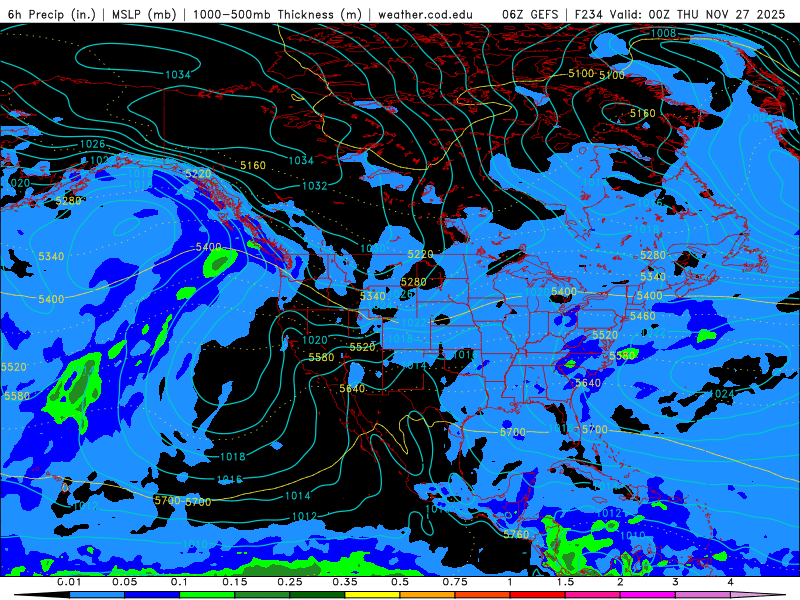The height and width of the screenshot is (600, 800).
Task: Pick the yellow 0.35 legend swatch
Action: point(372,595)
